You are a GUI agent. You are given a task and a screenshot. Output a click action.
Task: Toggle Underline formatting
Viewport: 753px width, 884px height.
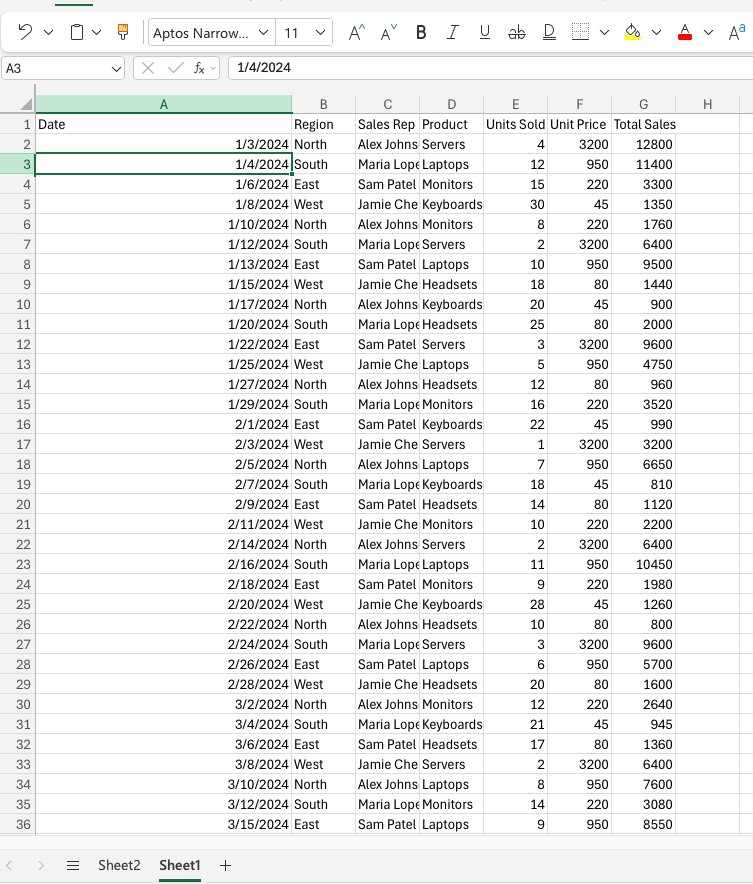tap(484, 33)
